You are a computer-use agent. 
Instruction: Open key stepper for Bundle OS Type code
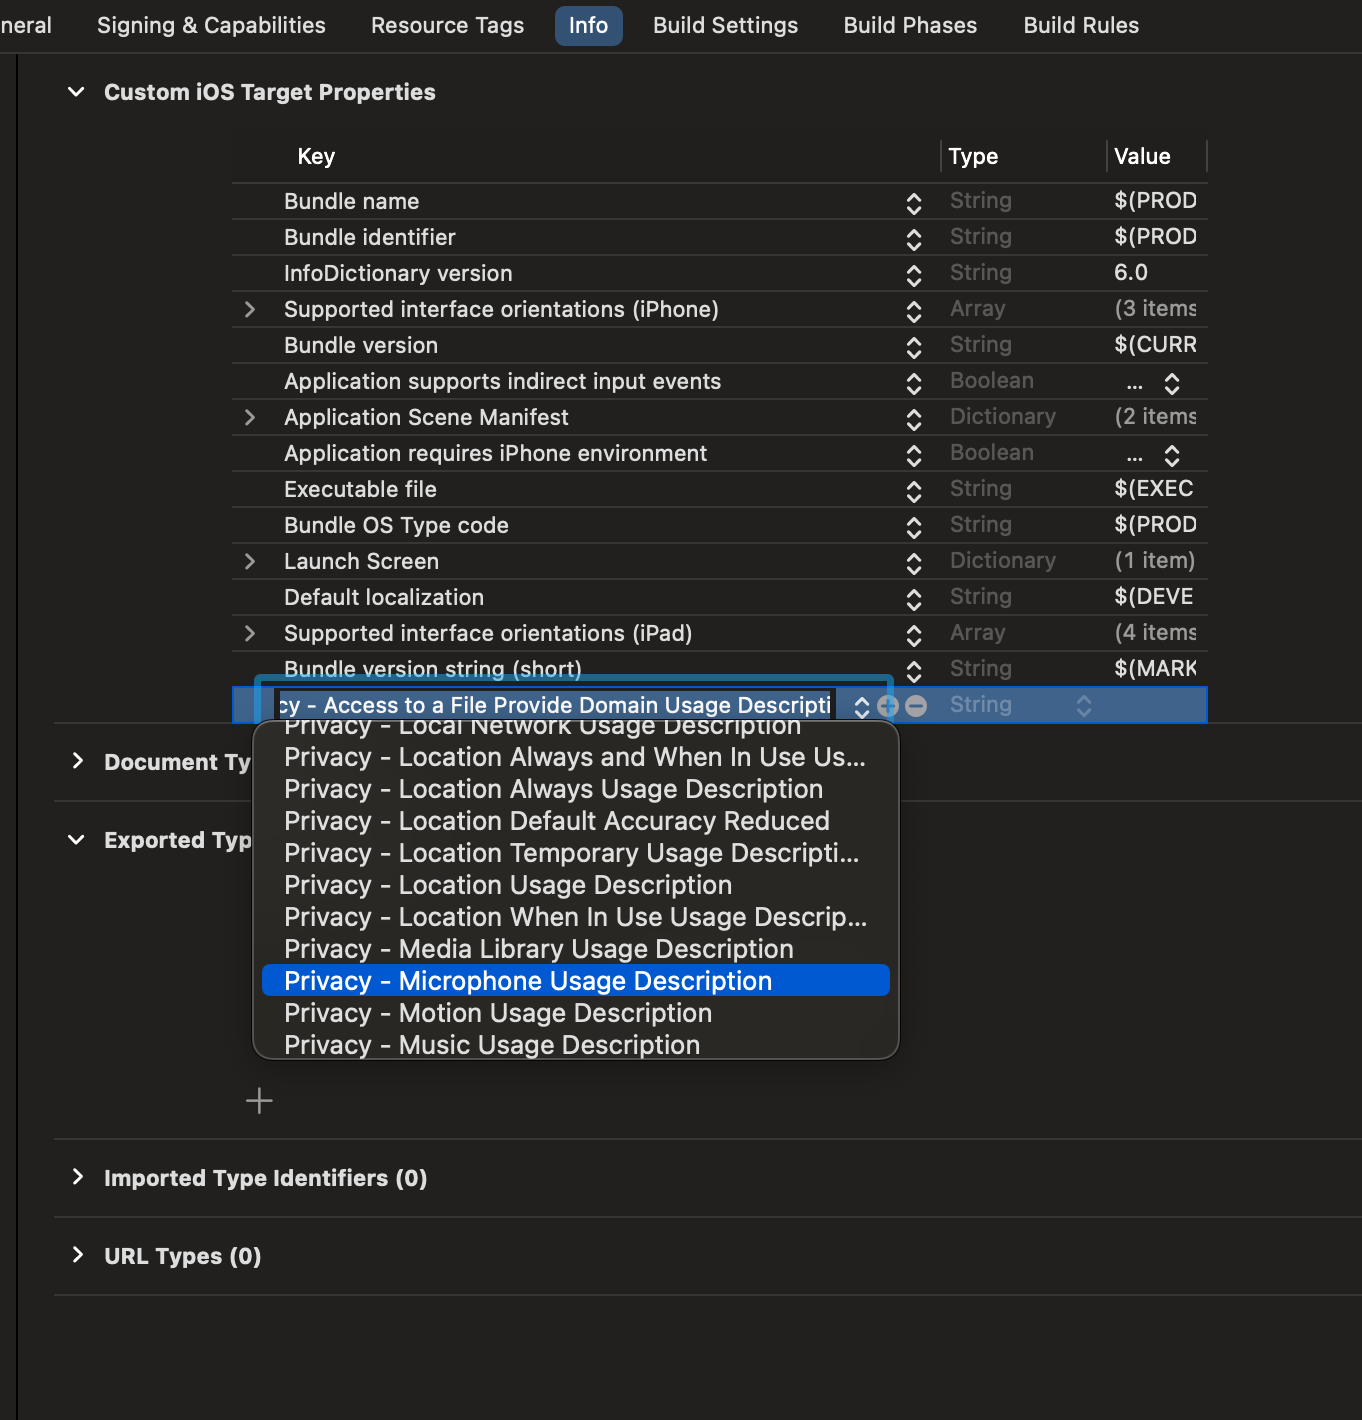pos(914,527)
